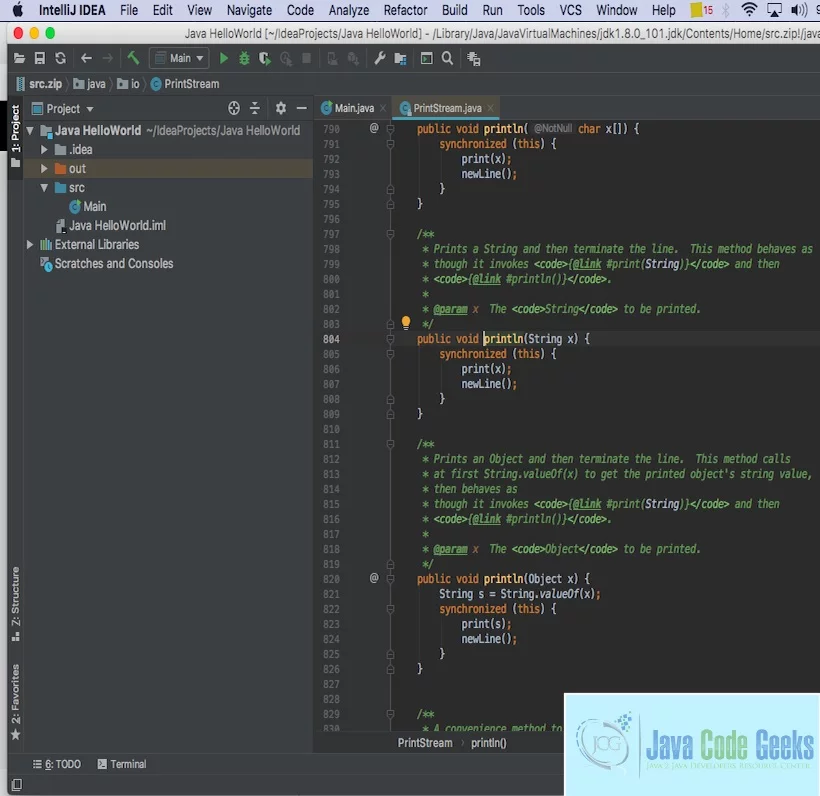Toggle the 6: TODO tool window
The width and height of the screenshot is (820, 796).
57,764
